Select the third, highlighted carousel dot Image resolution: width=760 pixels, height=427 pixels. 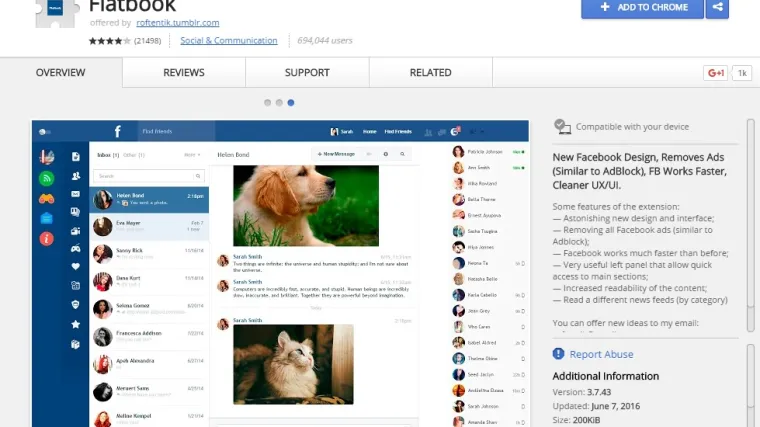(291, 102)
